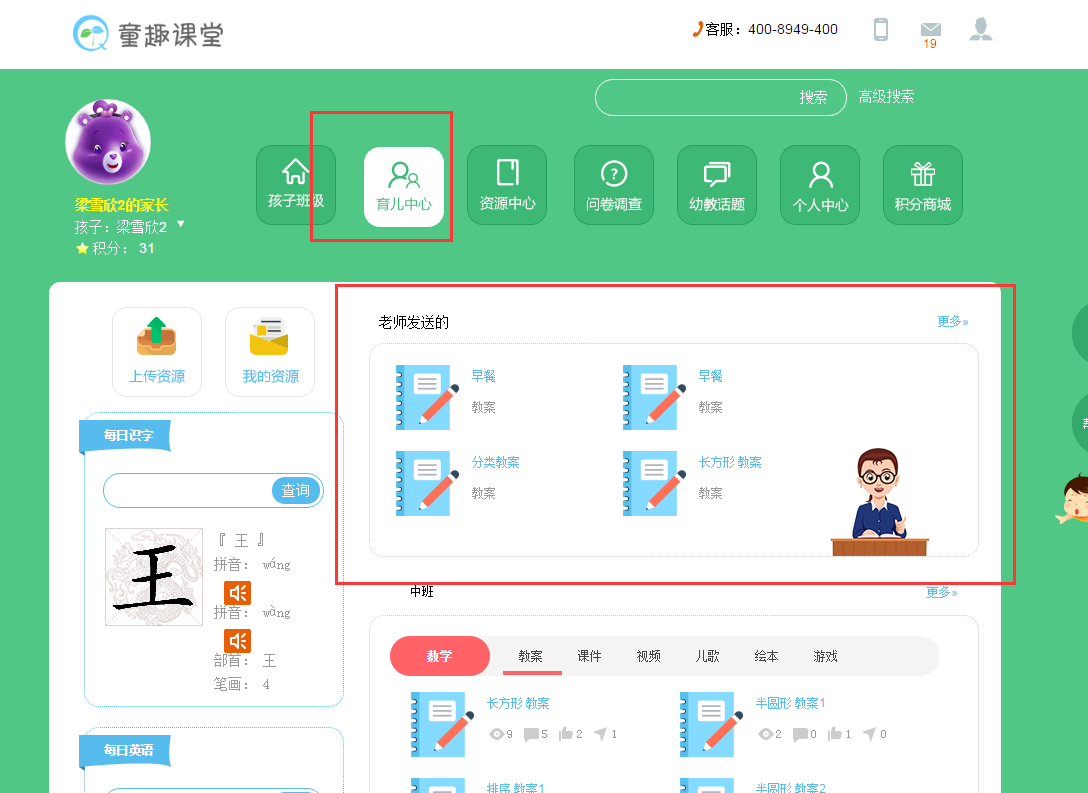
Task: Switch to the 教案 tab
Action: 531,656
